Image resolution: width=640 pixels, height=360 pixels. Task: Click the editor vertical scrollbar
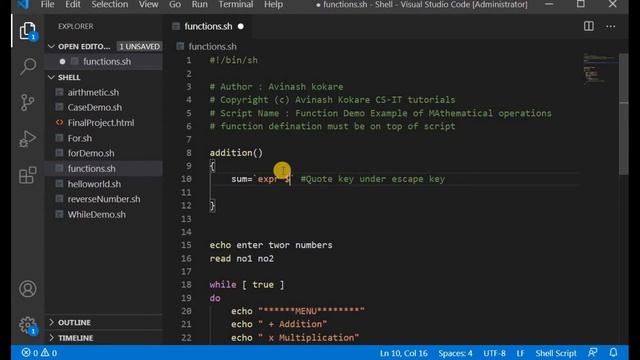coord(623,114)
